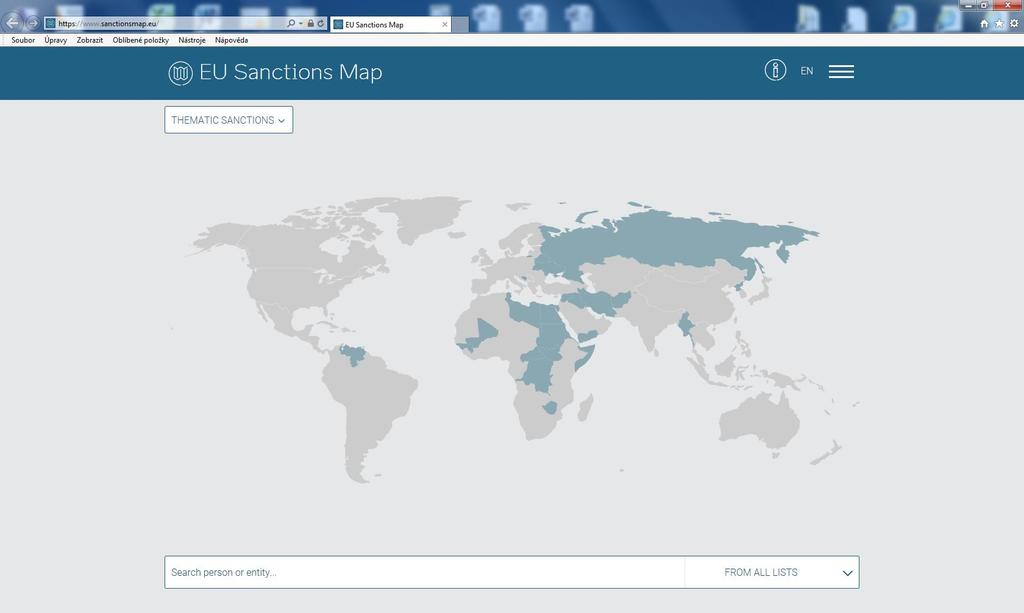This screenshot has width=1024, height=613.
Task: Open the address bar autocomplete dropdown arrow
Action: pos(300,24)
